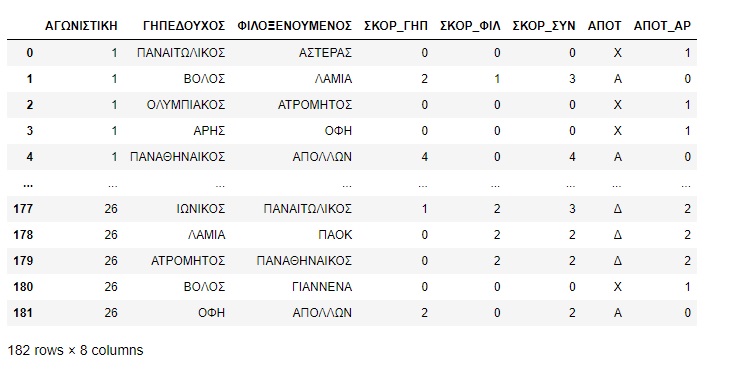Select row index 181
This screenshot has height=370, width=733.
[23, 312]
